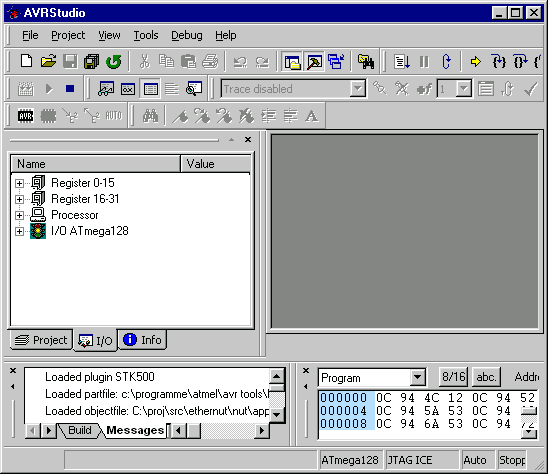
Task: Click the yellow show next statement arrow
Action: tap(476, 62)
